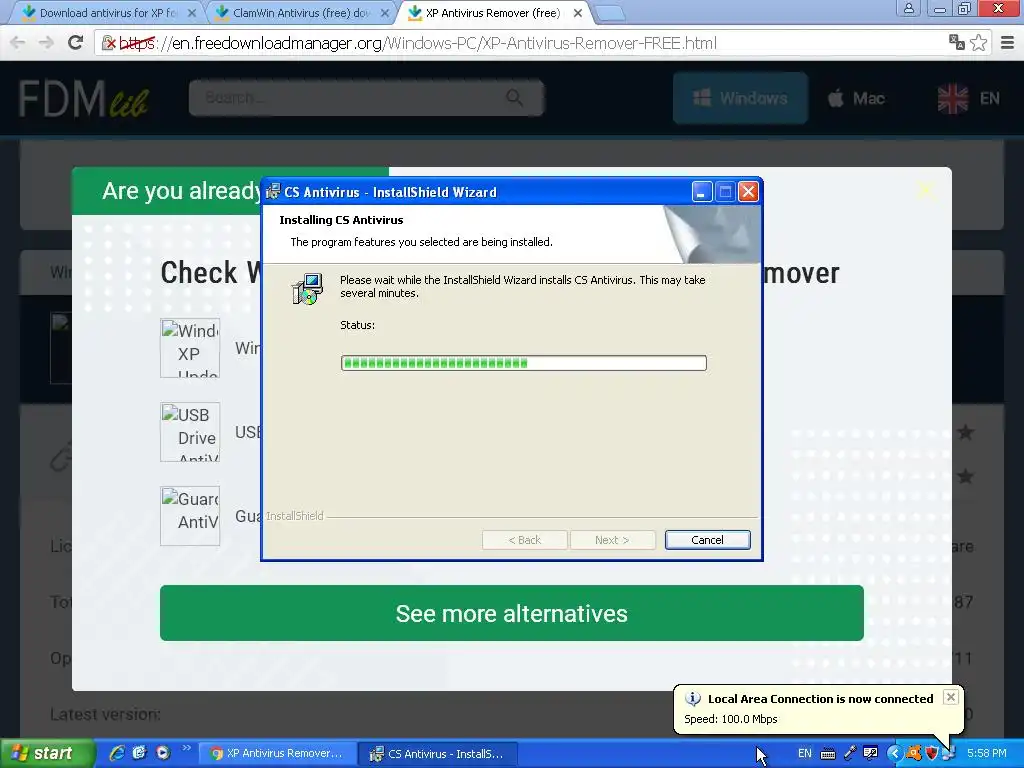Click the installer CD computer icon
The image size is (1024, 768).
307,289
